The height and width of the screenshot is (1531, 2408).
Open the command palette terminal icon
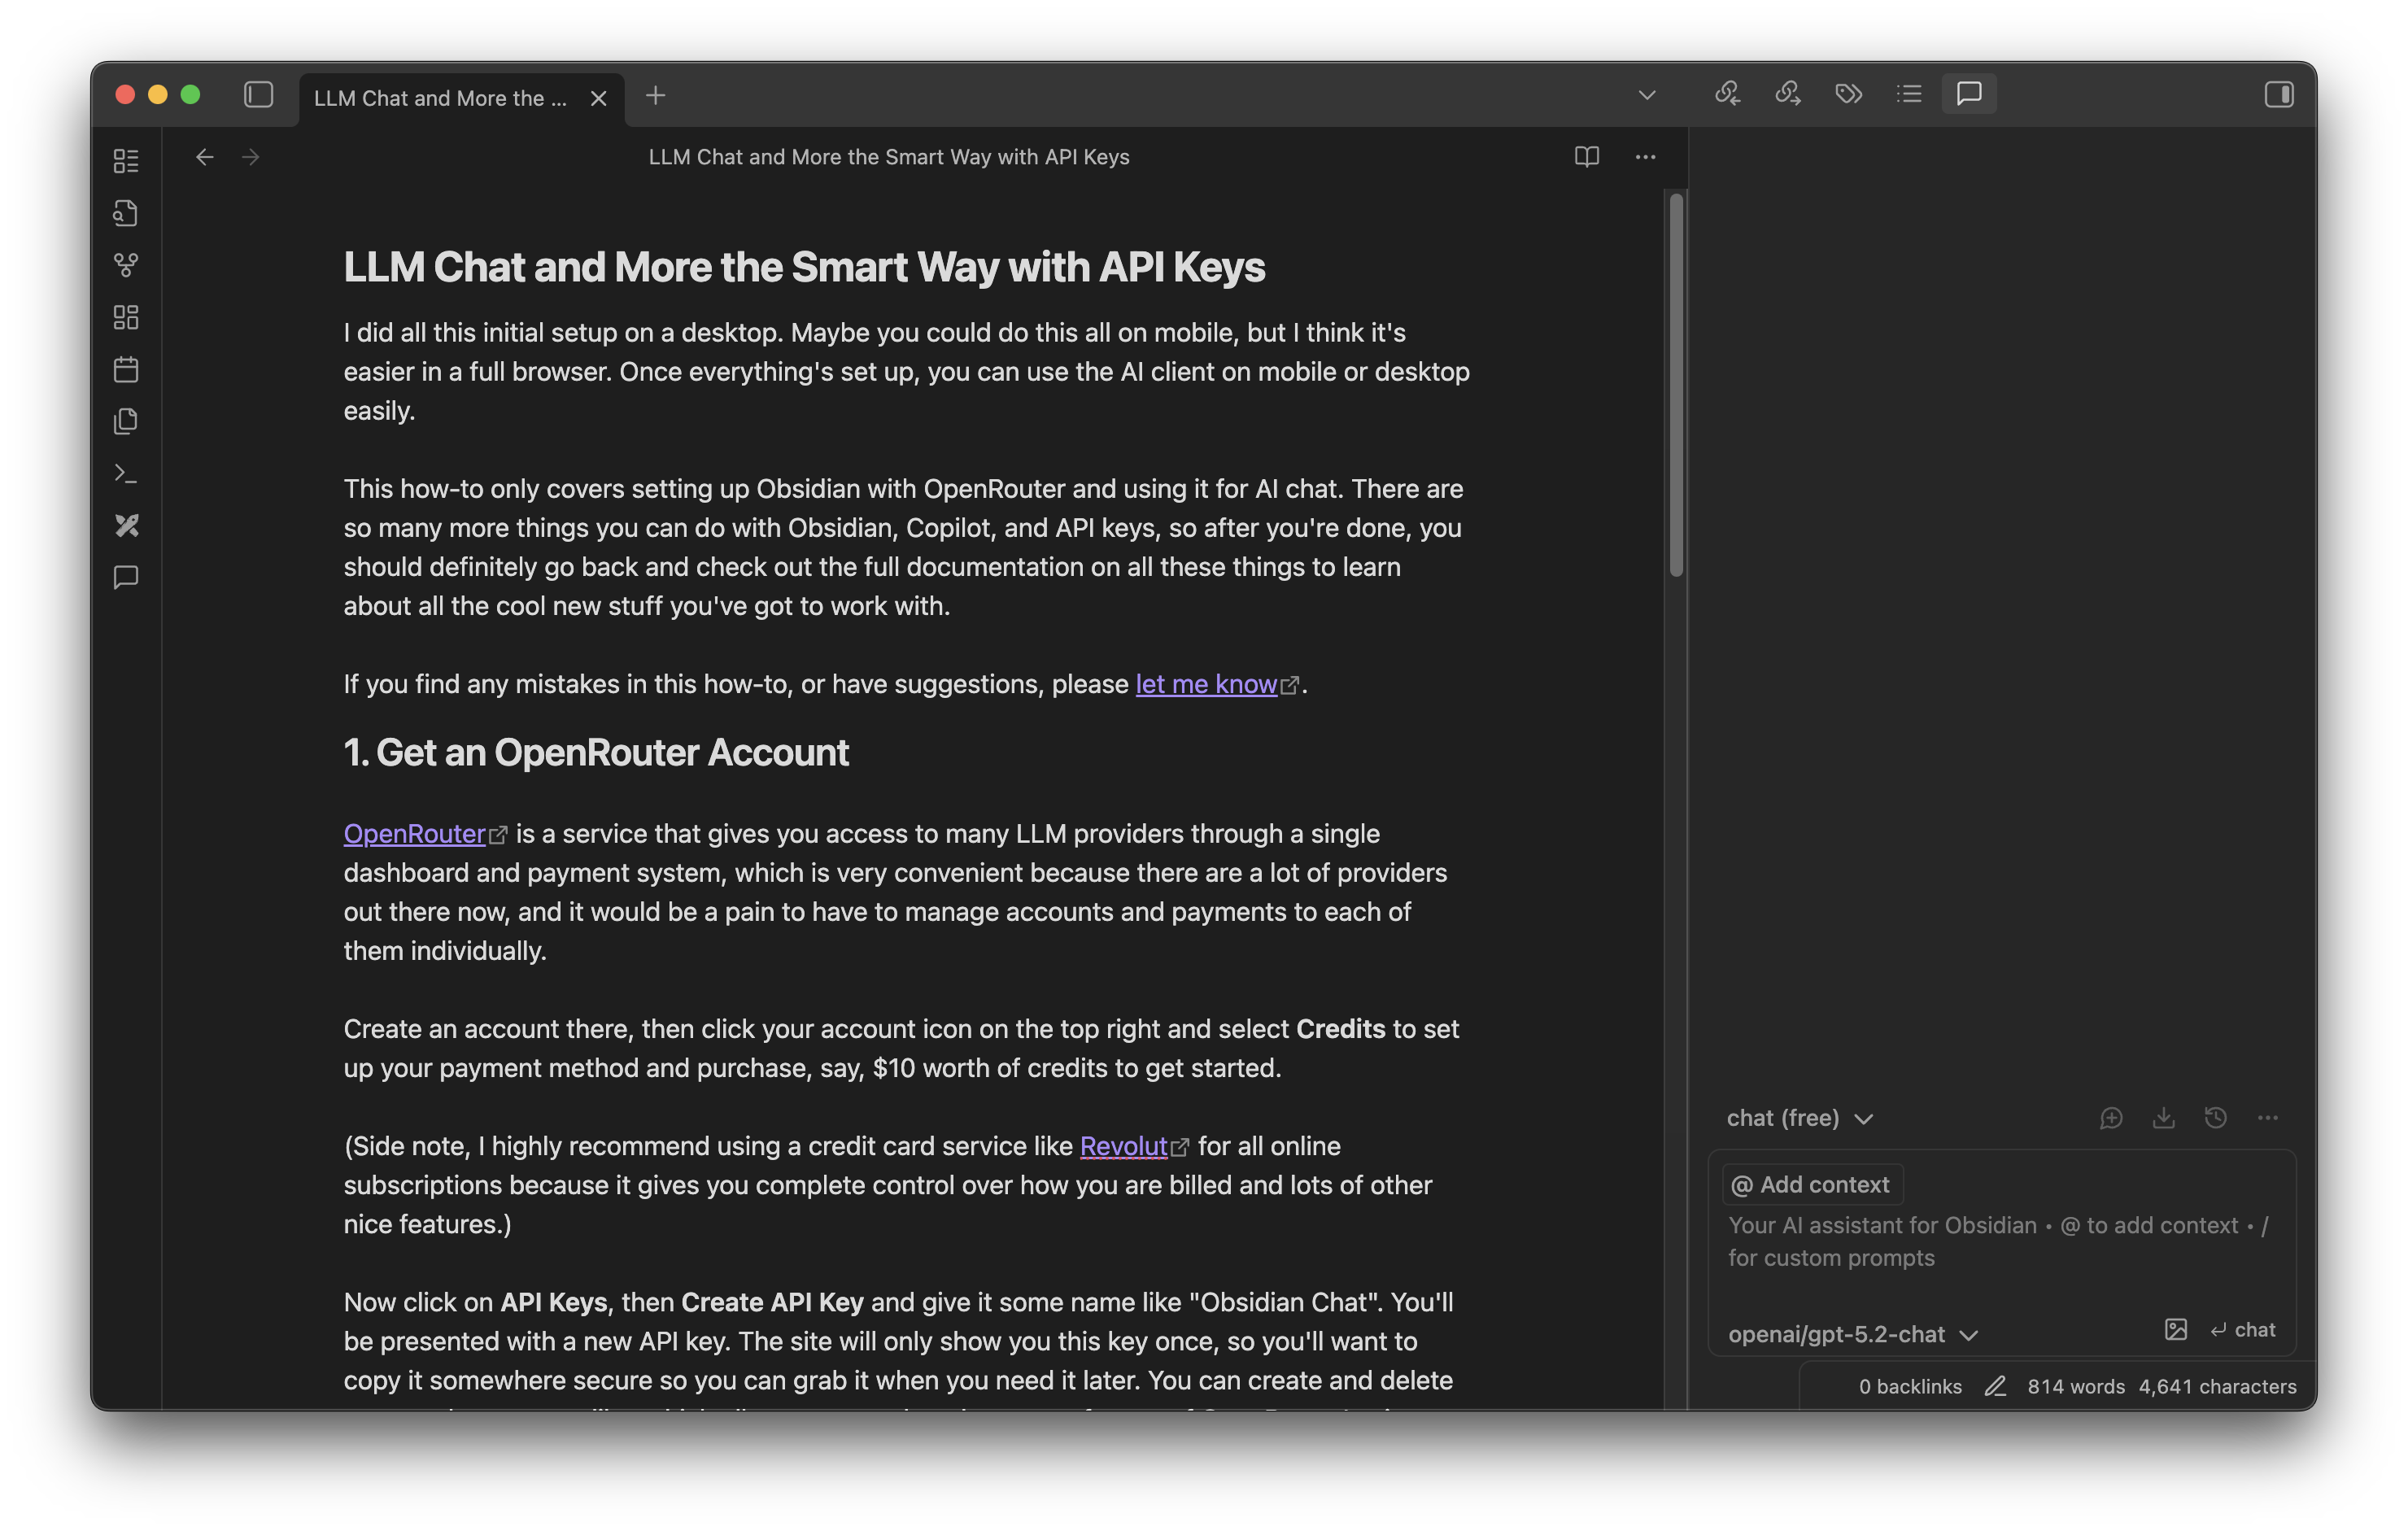(x=126, y=473)
